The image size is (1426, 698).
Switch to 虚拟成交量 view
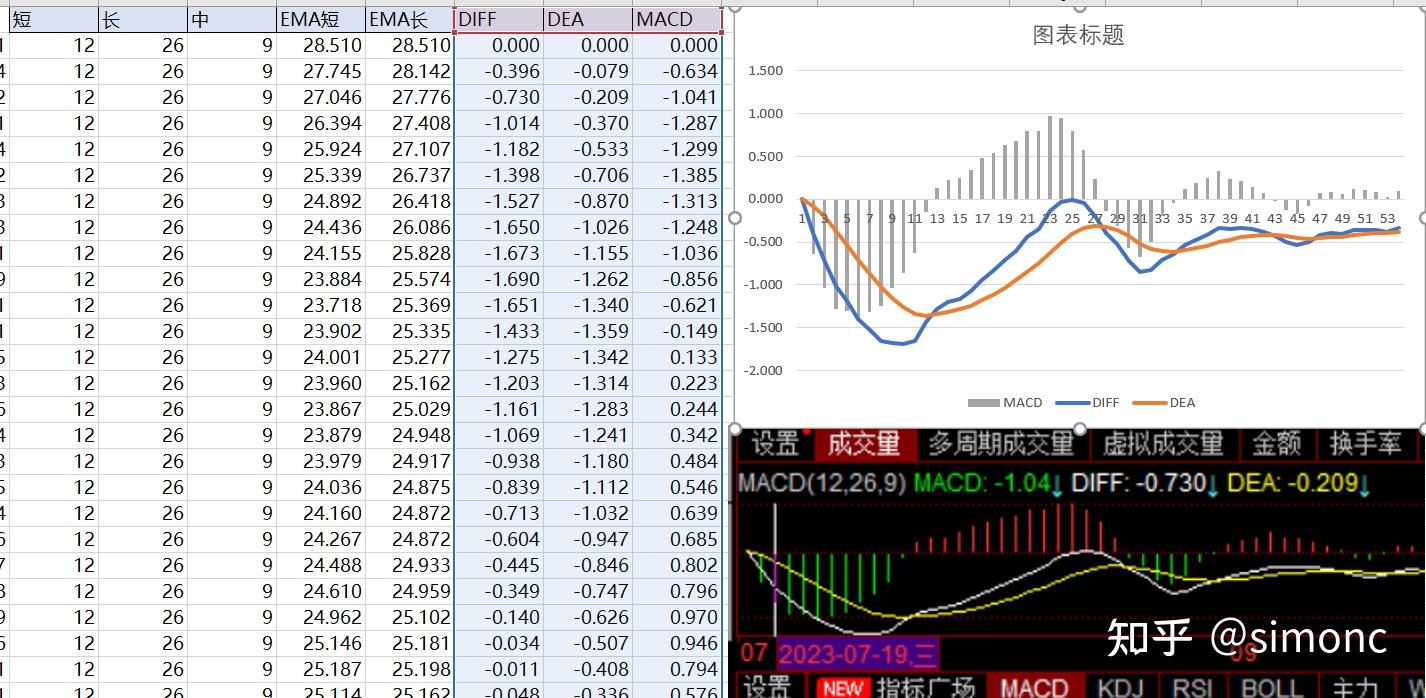1160,445
